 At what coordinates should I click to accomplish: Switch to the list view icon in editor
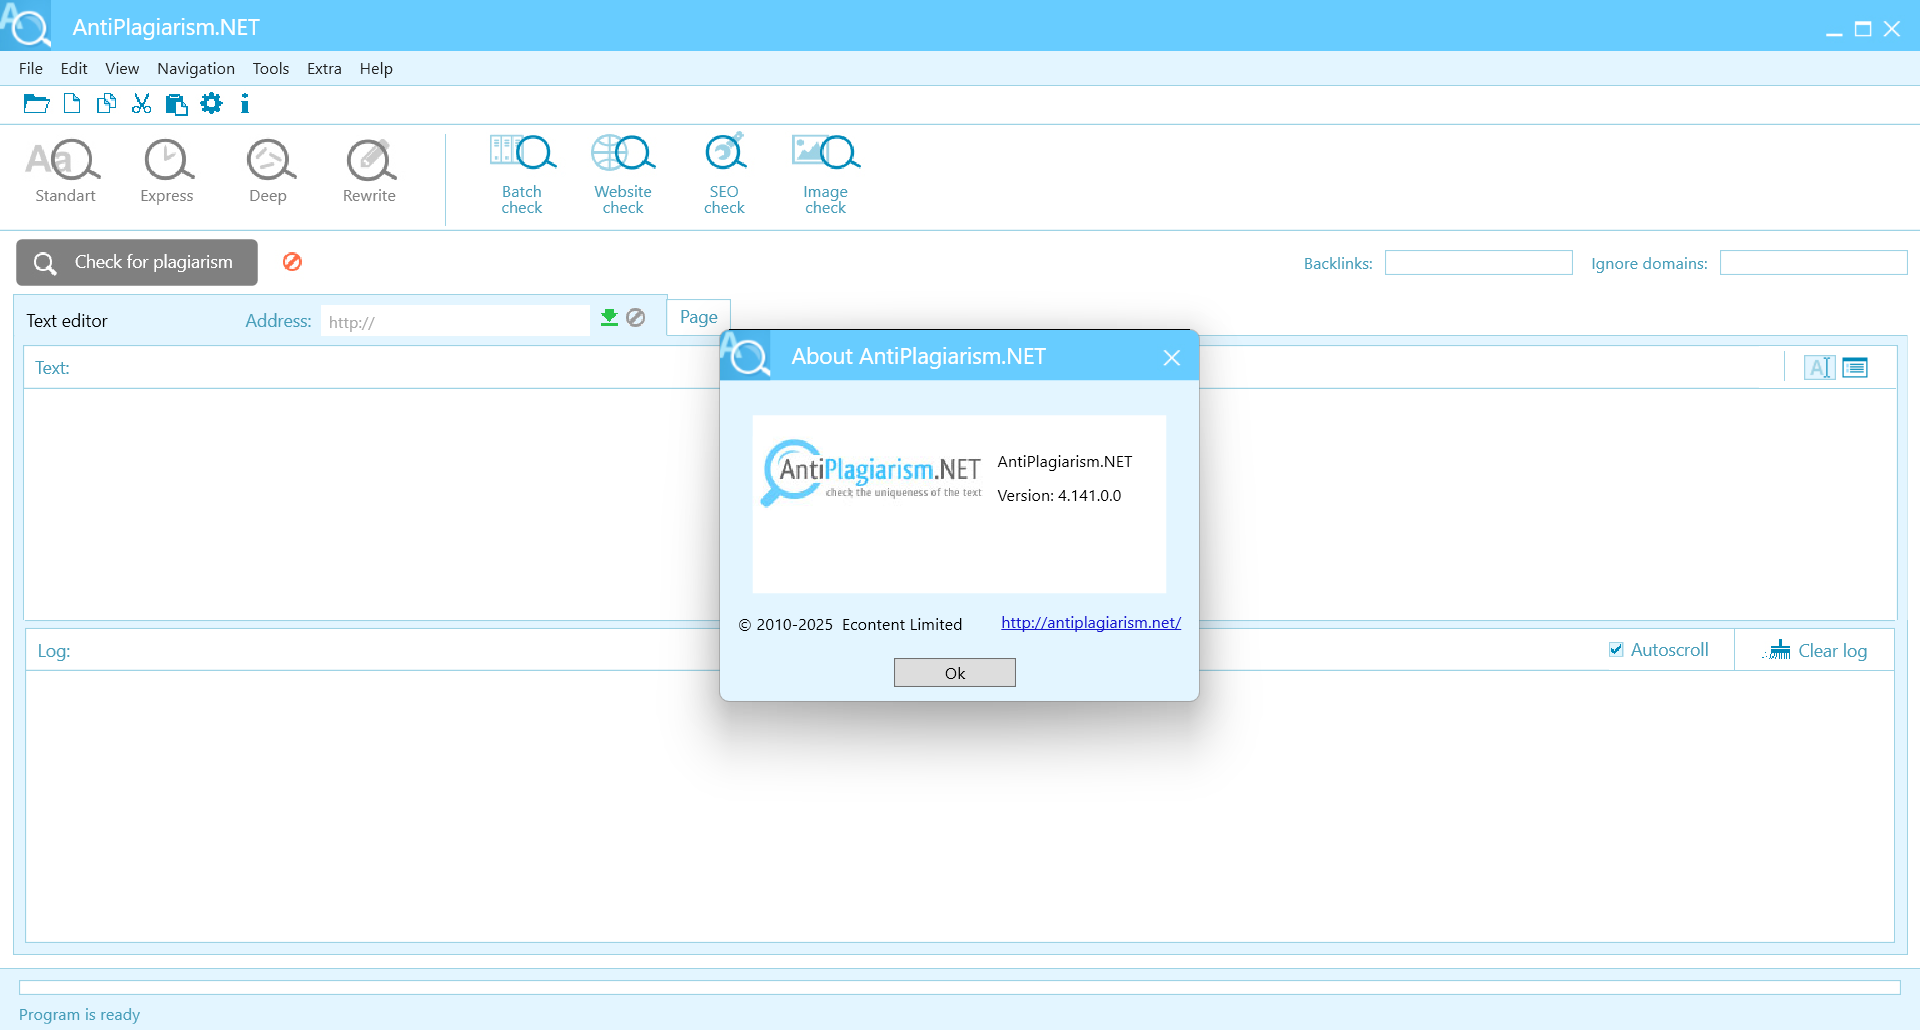(x=1855, y=368)
